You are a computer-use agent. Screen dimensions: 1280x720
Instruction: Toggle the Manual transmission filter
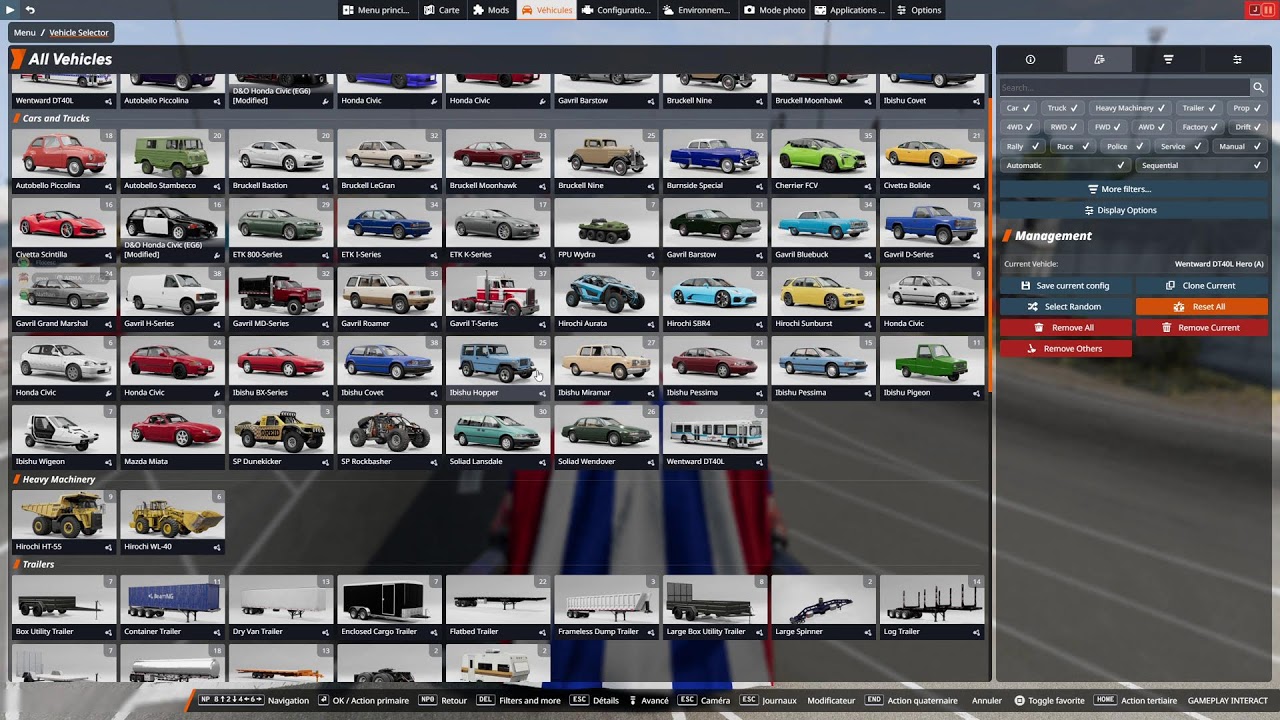pyautogui.click(x=1239, y=146)
